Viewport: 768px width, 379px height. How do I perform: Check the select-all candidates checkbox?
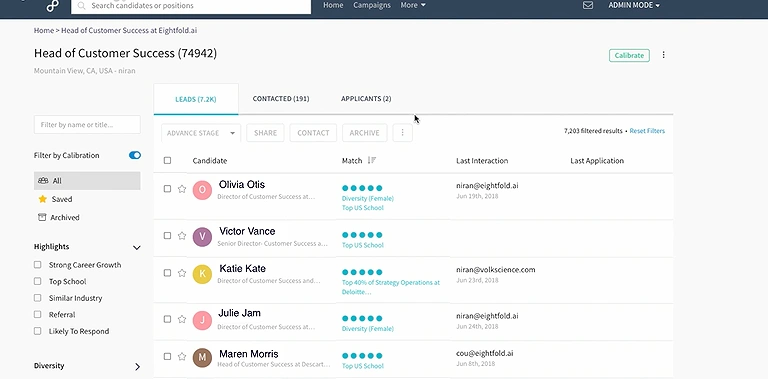[168, 160]
